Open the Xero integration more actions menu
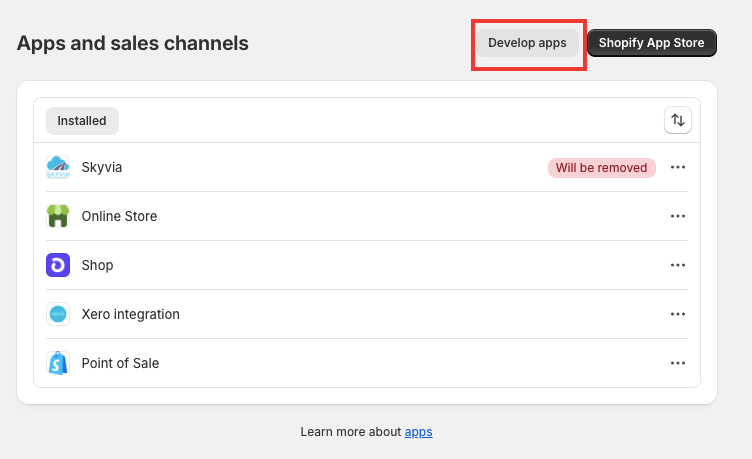The image size is (752, 459). tap(678, 314)
